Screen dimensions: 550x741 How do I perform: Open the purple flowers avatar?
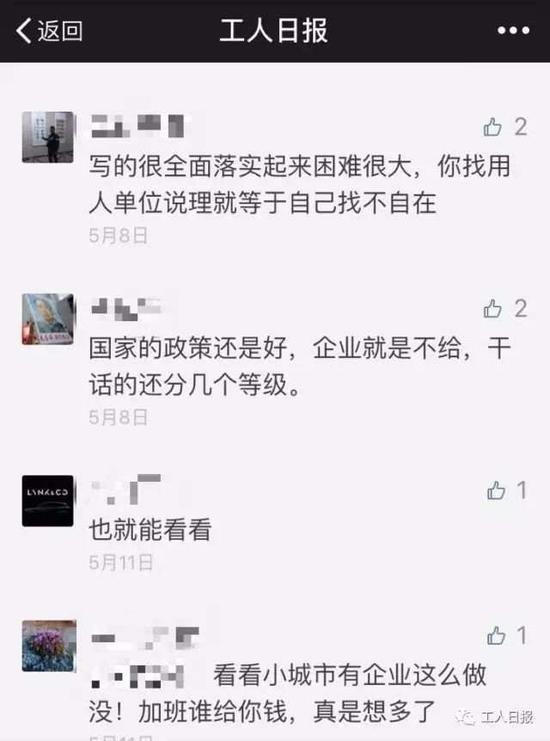point(49,646)
